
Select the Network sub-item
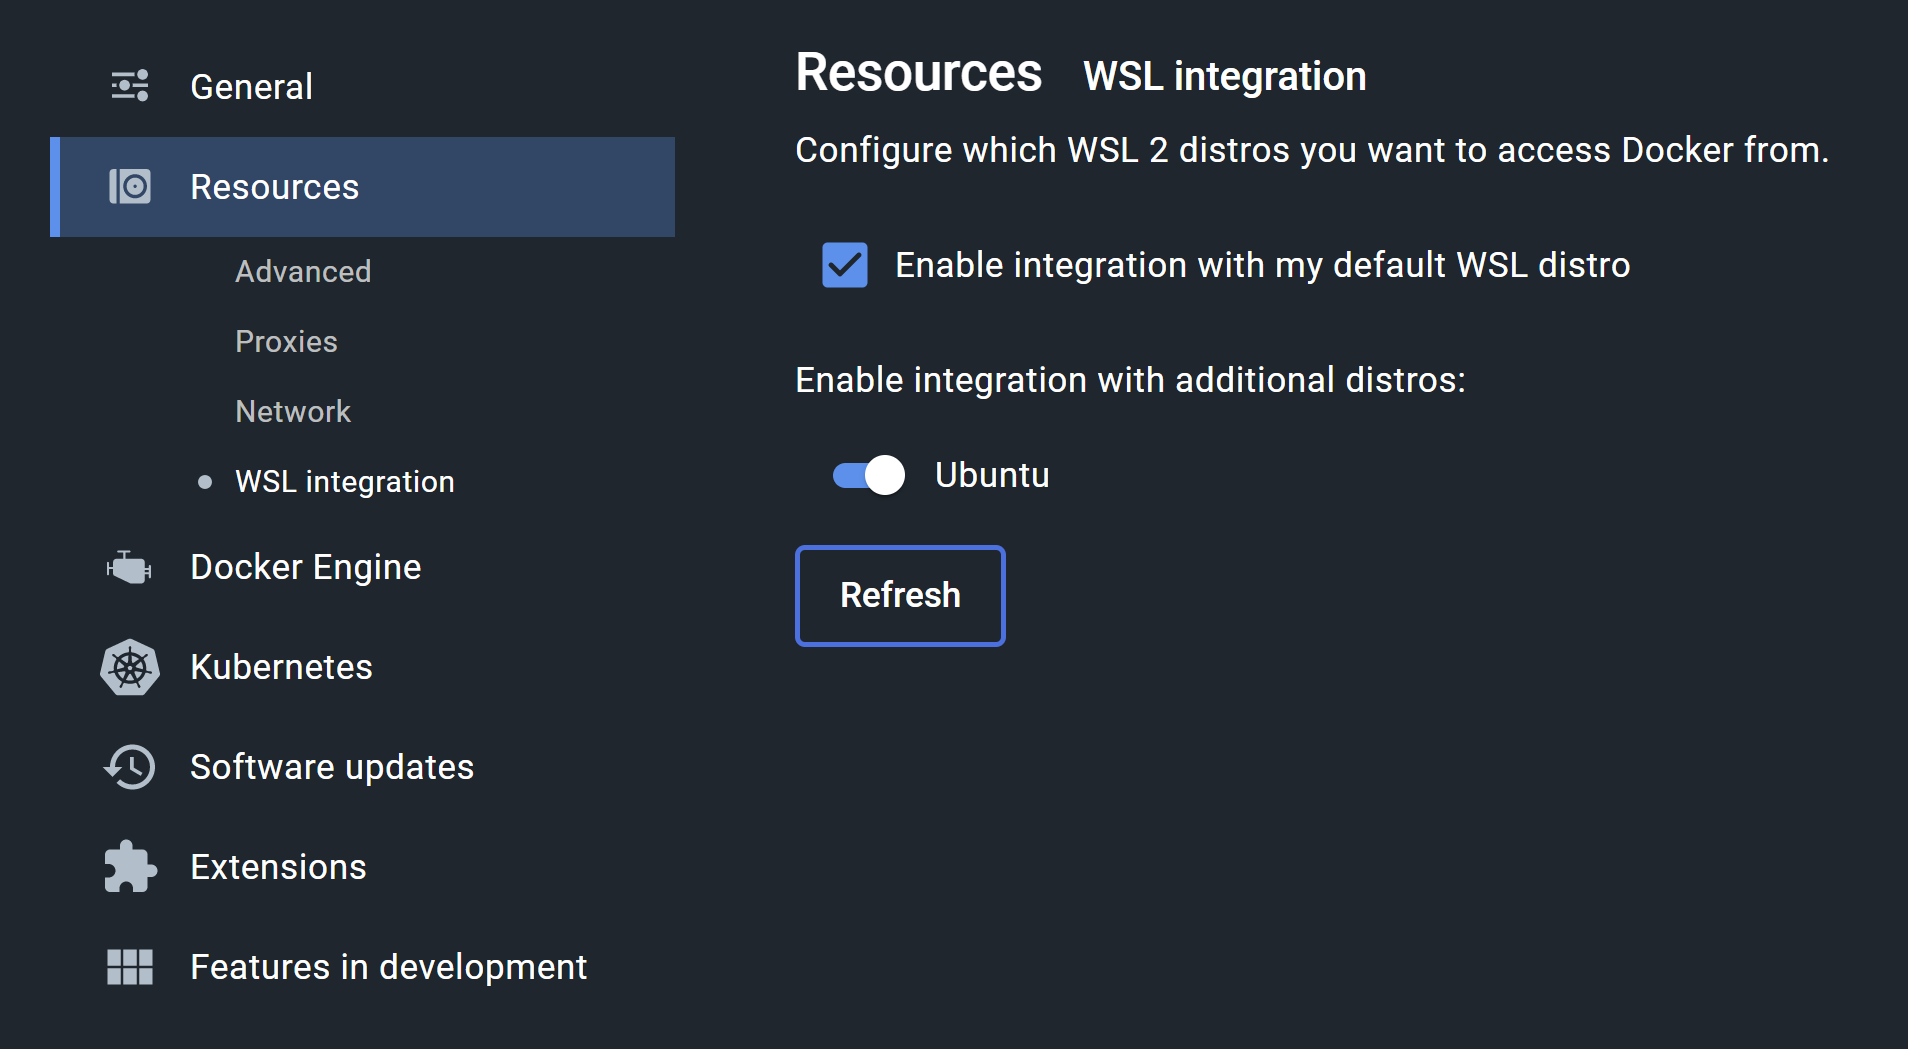pyautogui.click(x=293, y=411)
